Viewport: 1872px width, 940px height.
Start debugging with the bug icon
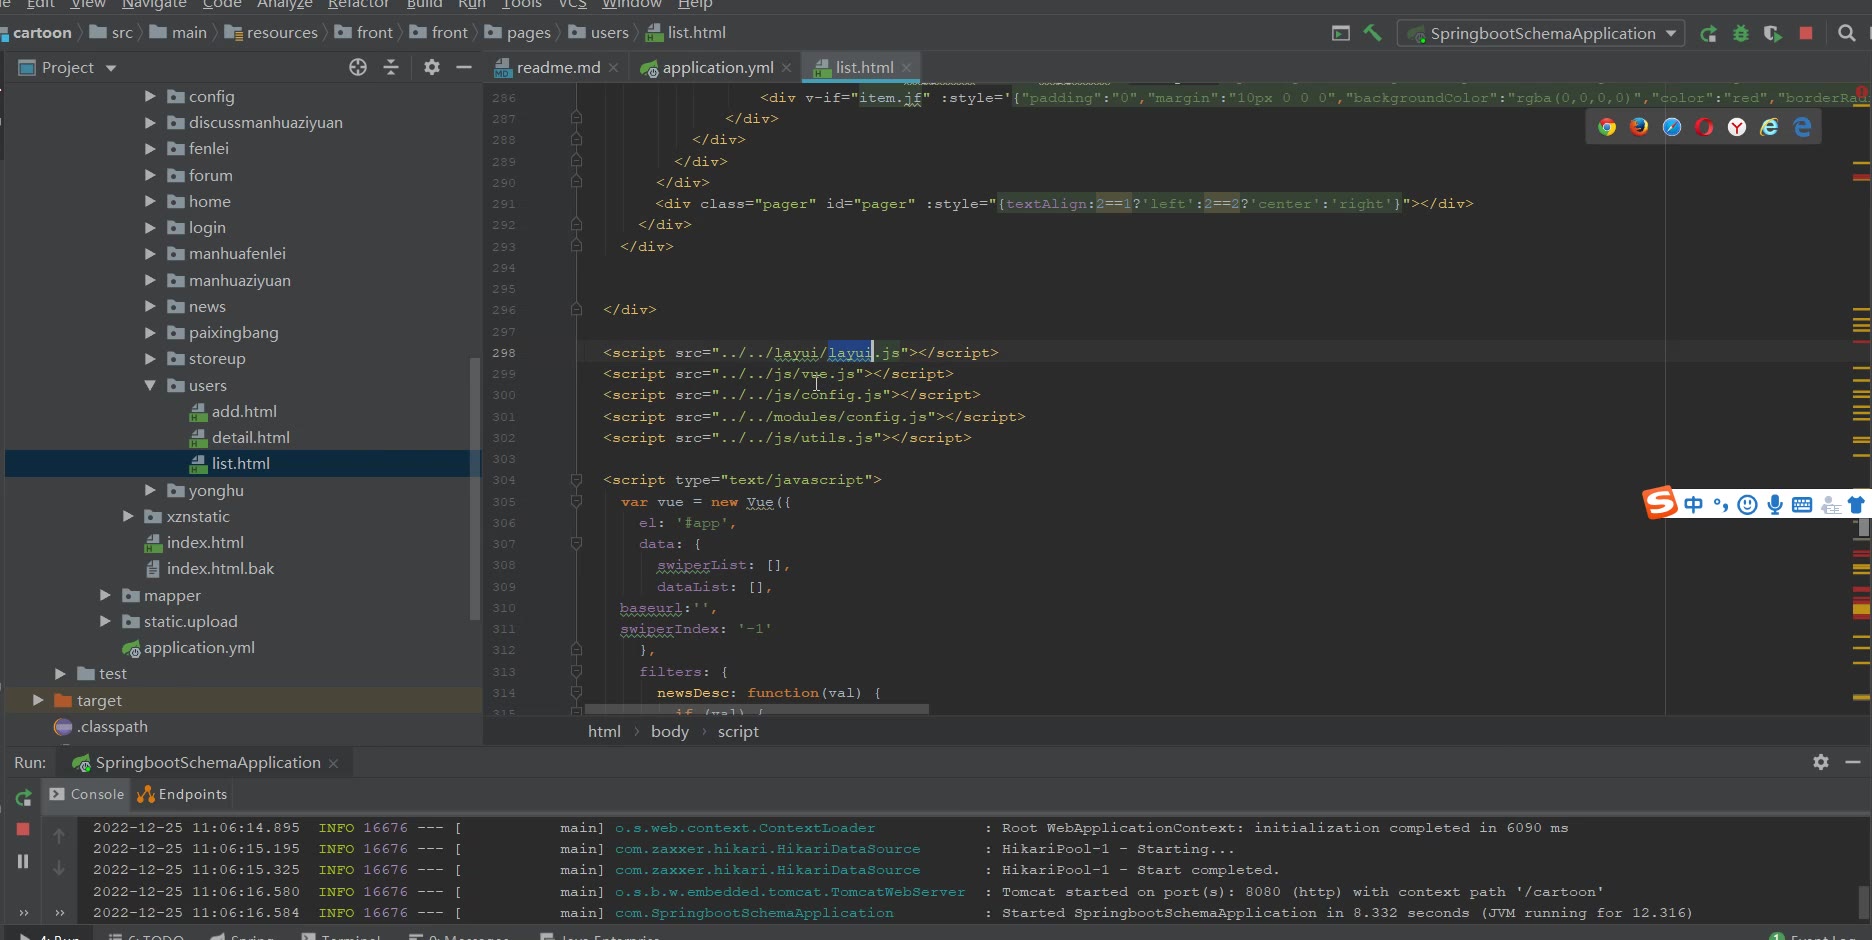point(1741,33)
